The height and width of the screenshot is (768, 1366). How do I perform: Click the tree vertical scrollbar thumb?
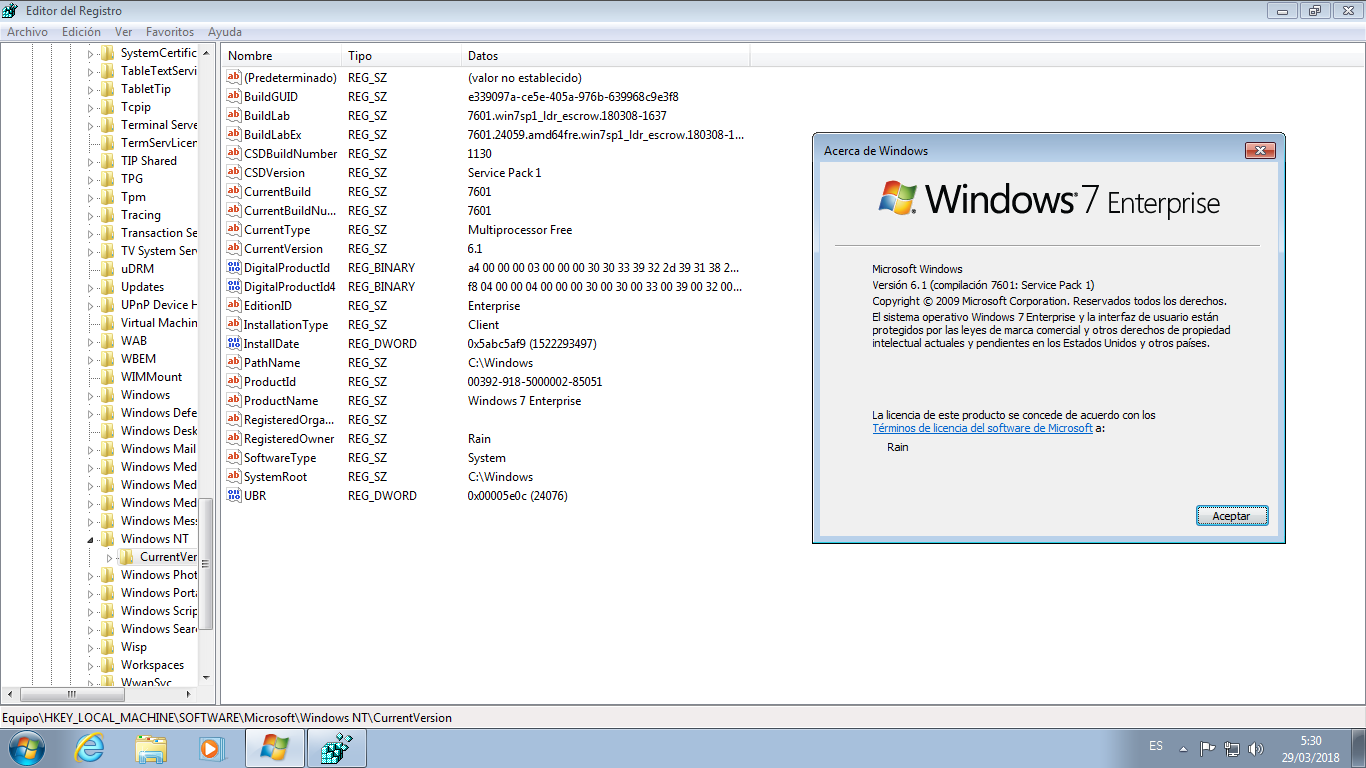click(207, 564)
